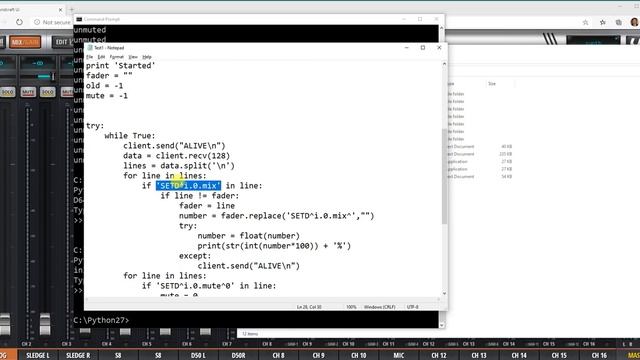
Task: Click the SLEDGE L channel fader
Action: 45,324
